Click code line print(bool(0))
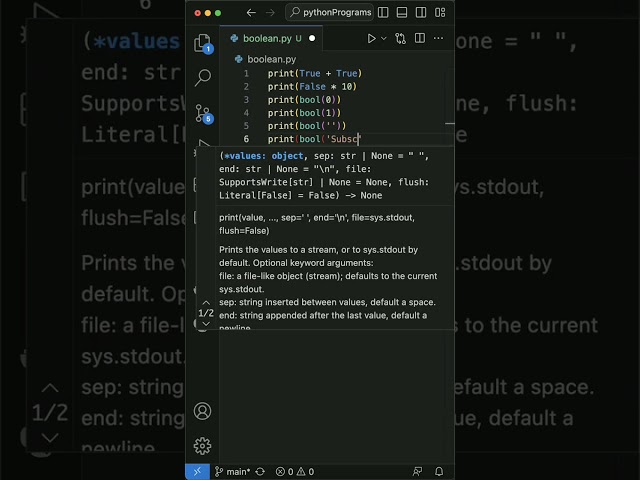Image resolution: width=640 pixels, height=480 pixels. (x=304, y=100)
